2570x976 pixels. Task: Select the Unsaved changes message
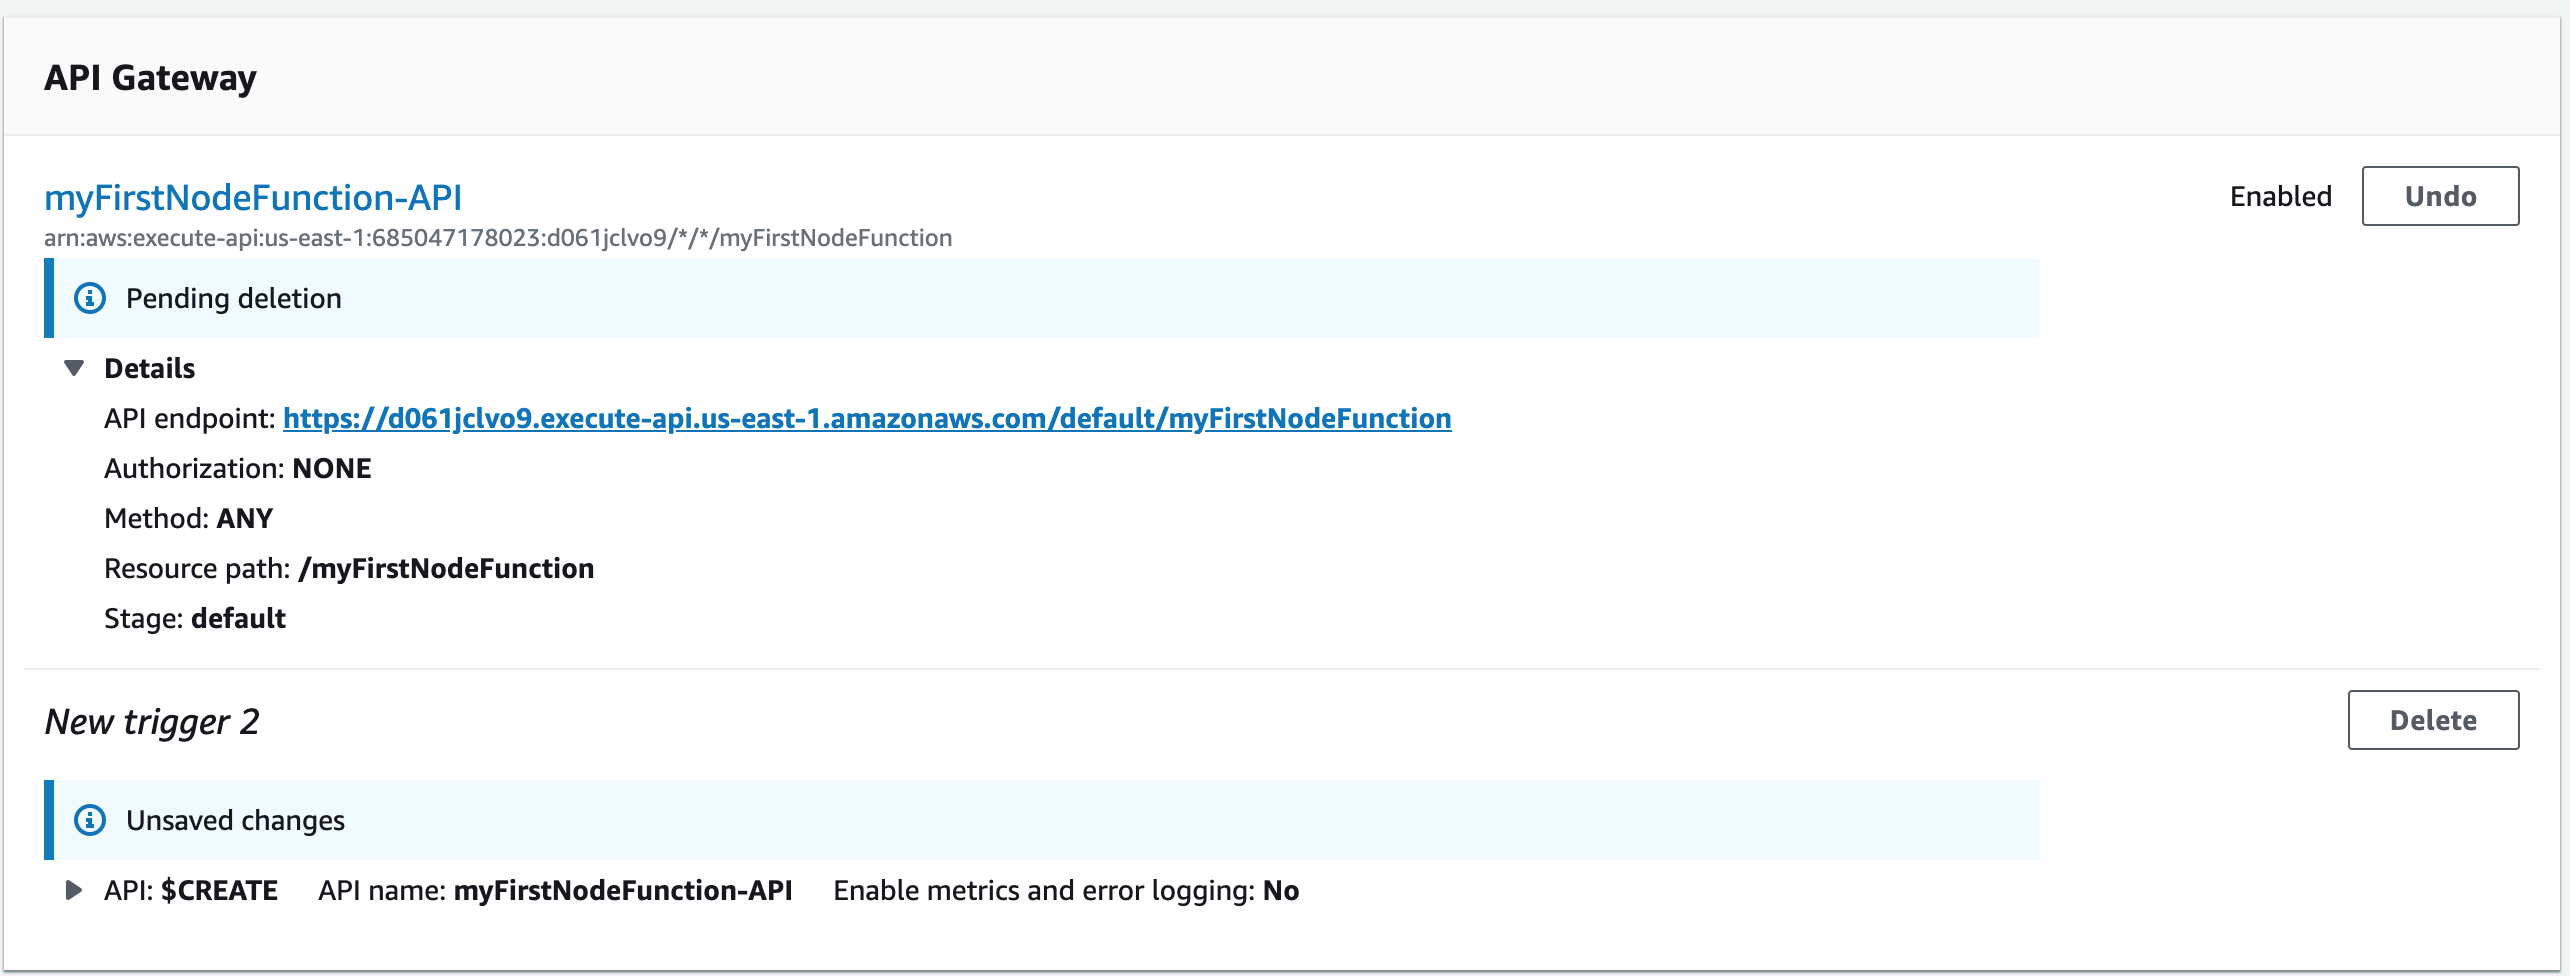235,820
